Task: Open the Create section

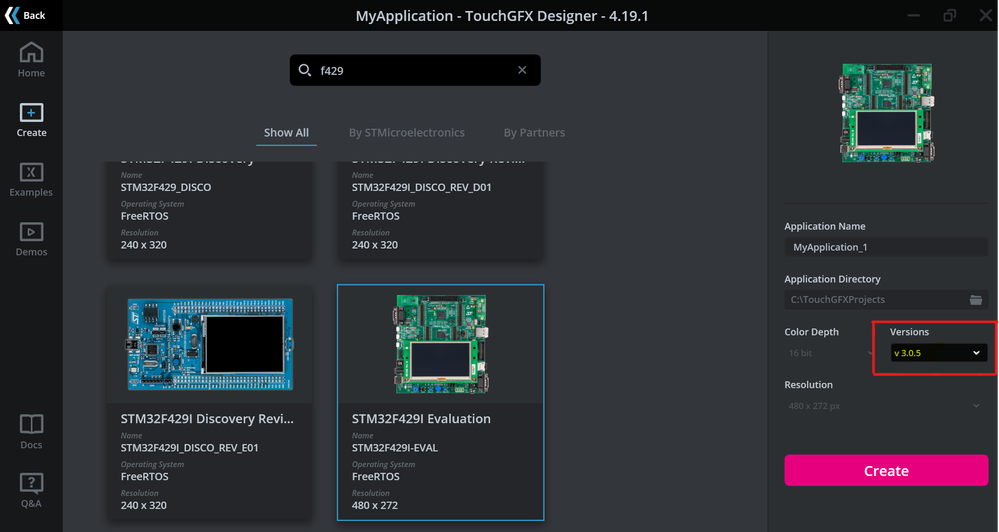Action: 31,120
